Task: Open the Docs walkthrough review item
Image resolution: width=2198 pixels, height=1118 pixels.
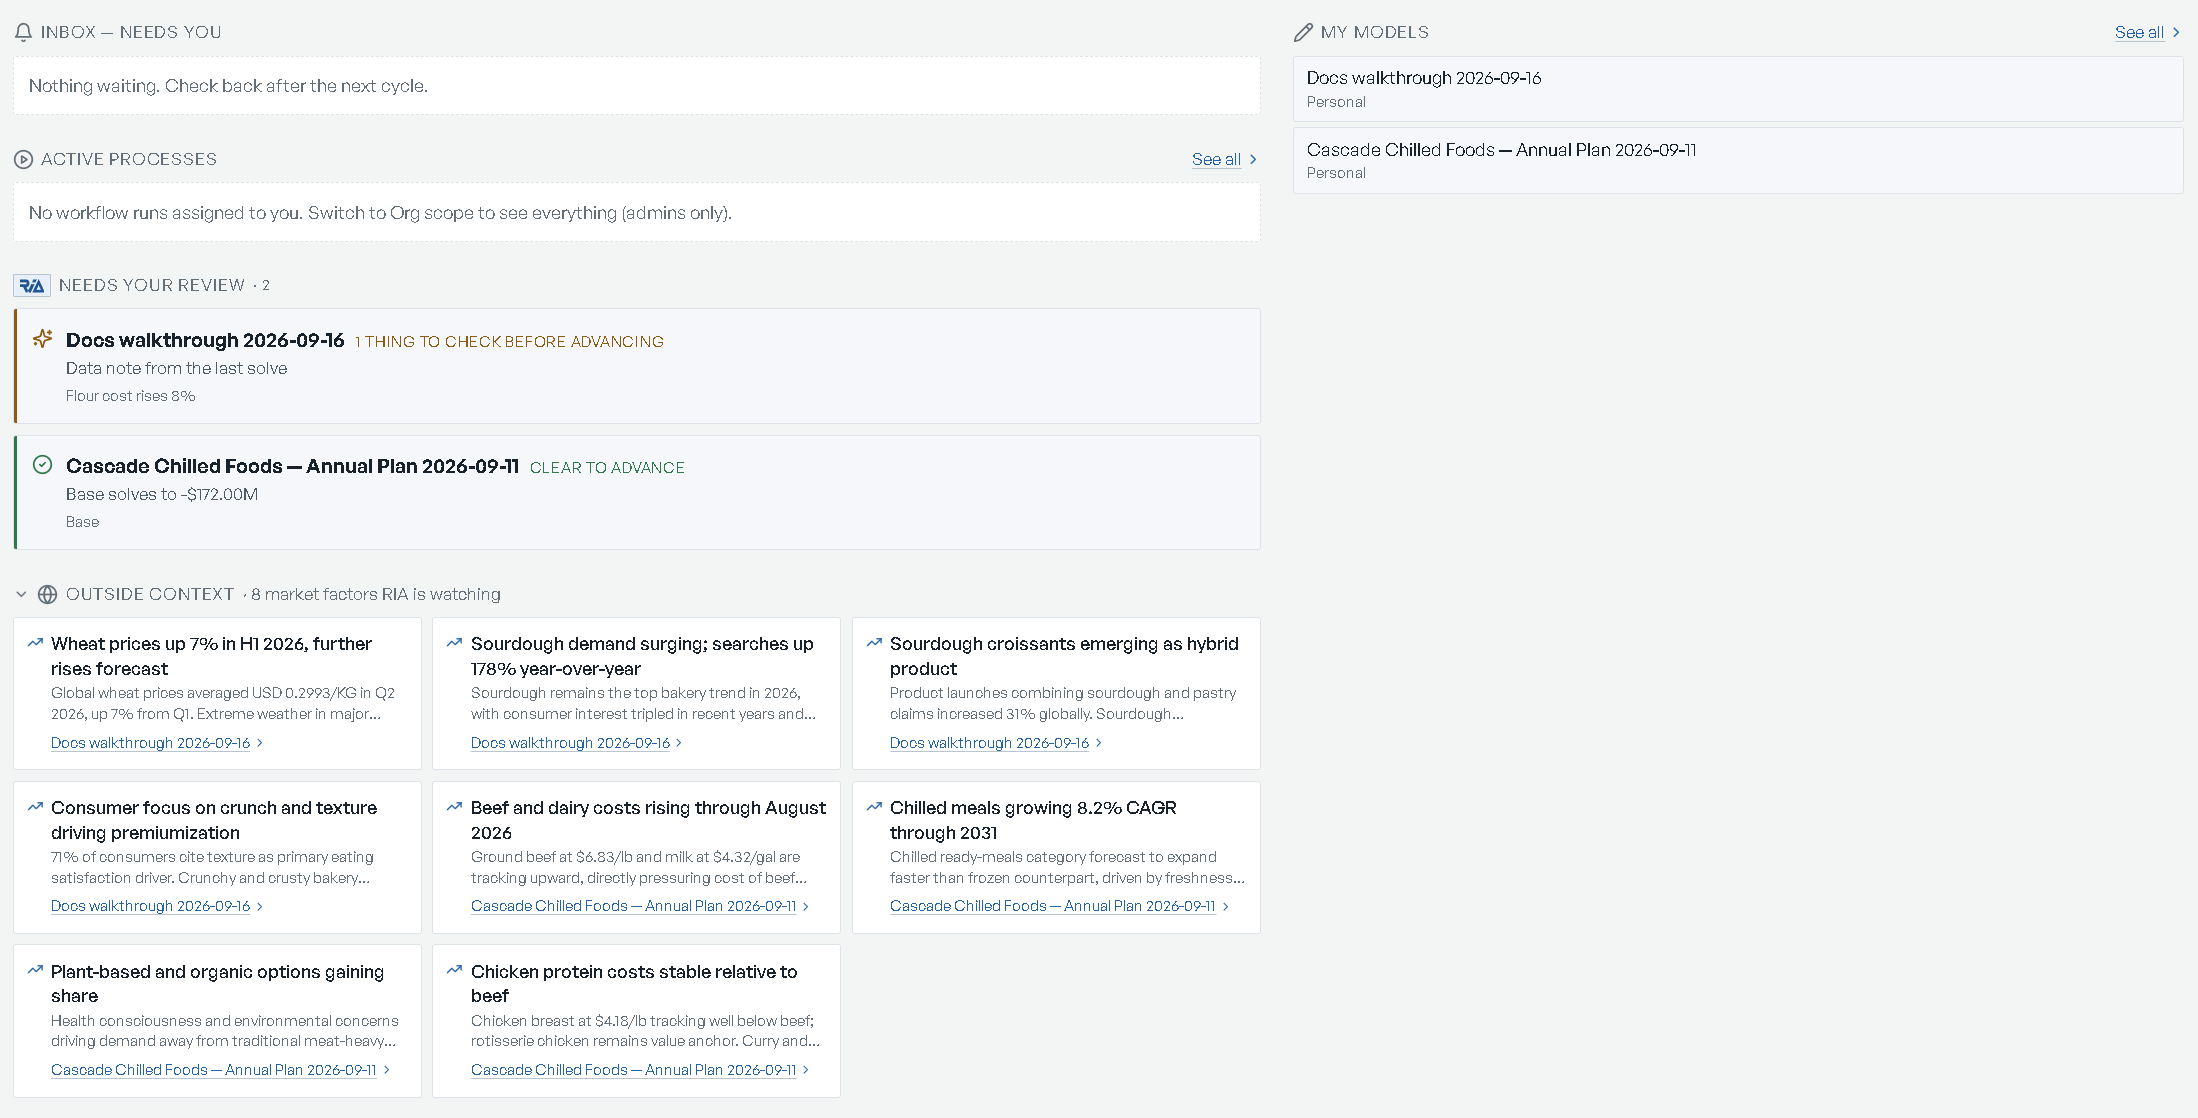Action: pyautogui.click(x=637, y=366)
